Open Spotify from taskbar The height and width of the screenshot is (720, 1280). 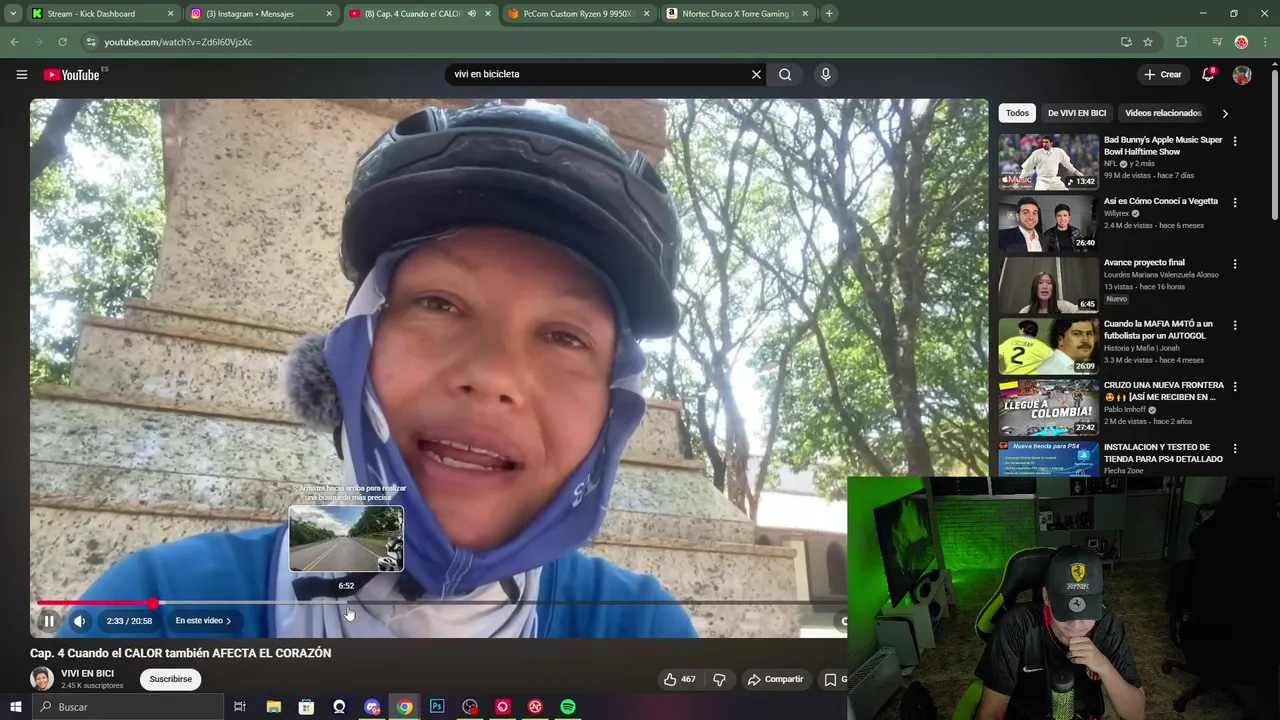568,707
